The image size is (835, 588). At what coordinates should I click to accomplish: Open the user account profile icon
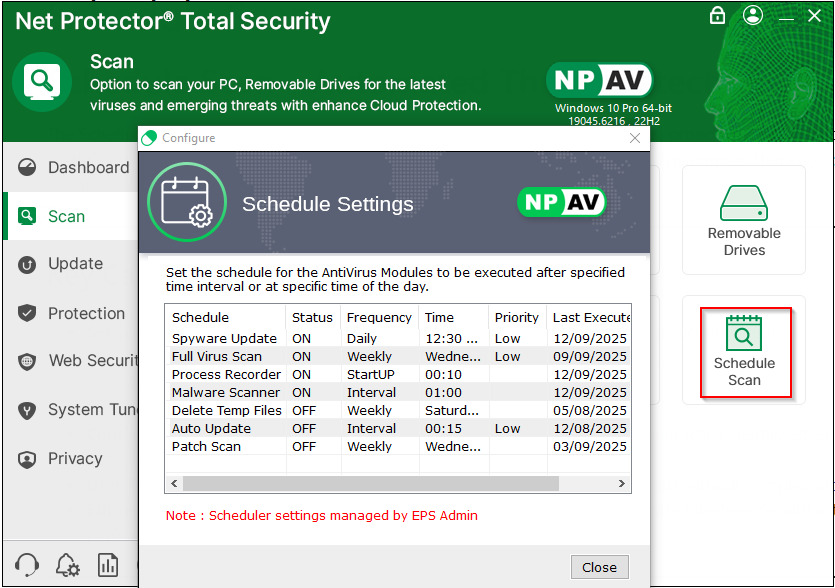pyautogui.click(x=753, y=16)
